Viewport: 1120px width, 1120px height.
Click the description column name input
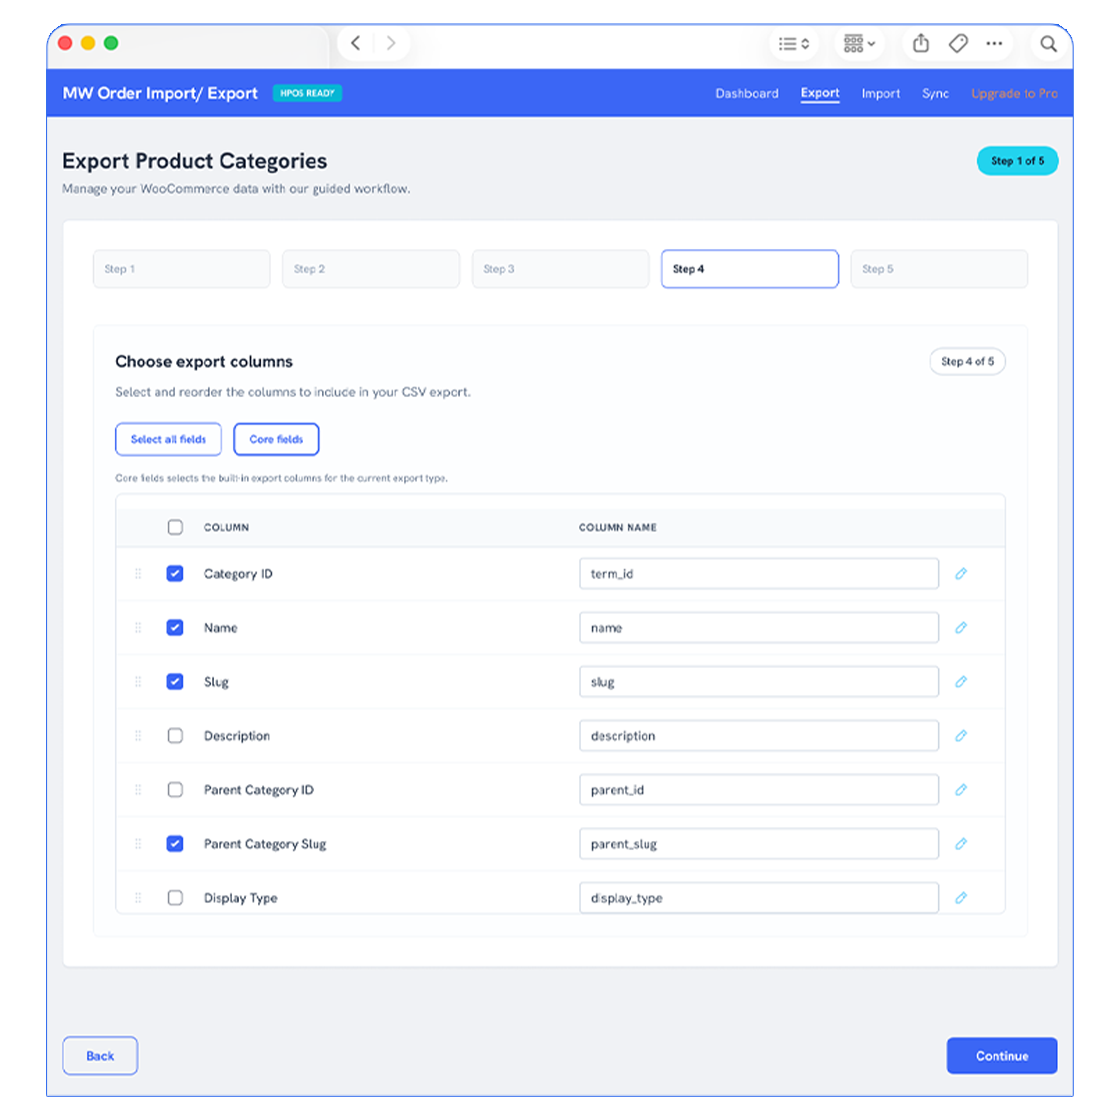[759, 736]
